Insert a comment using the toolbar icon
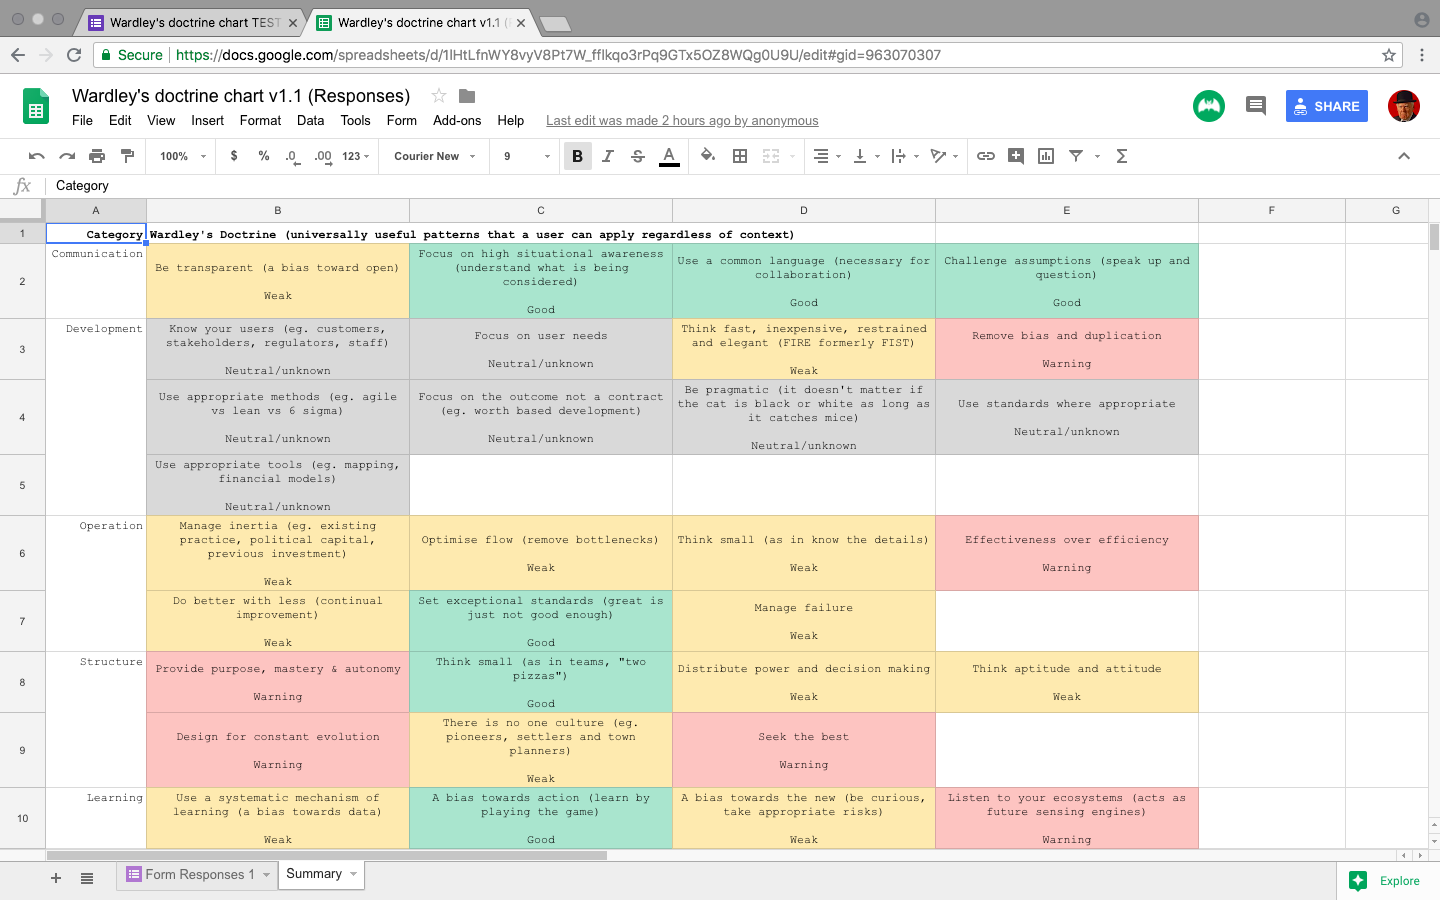Screen dimensions: 1440x900 [1016, 156]
